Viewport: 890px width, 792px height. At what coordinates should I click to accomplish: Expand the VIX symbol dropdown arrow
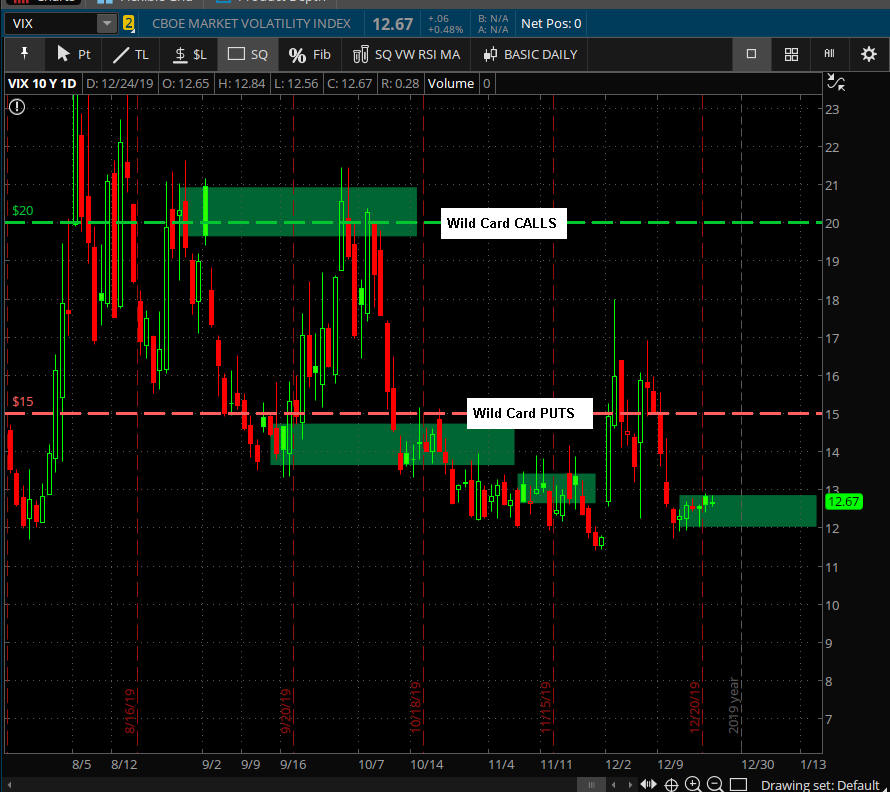(x=106, y=23)
